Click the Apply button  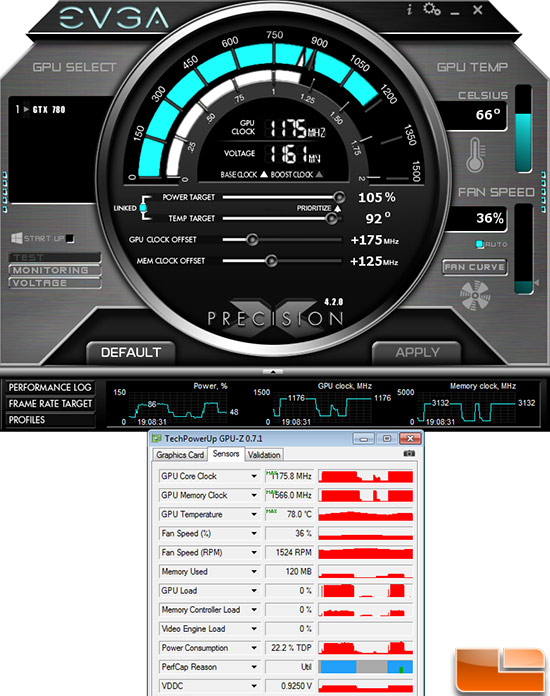(417, 352)
